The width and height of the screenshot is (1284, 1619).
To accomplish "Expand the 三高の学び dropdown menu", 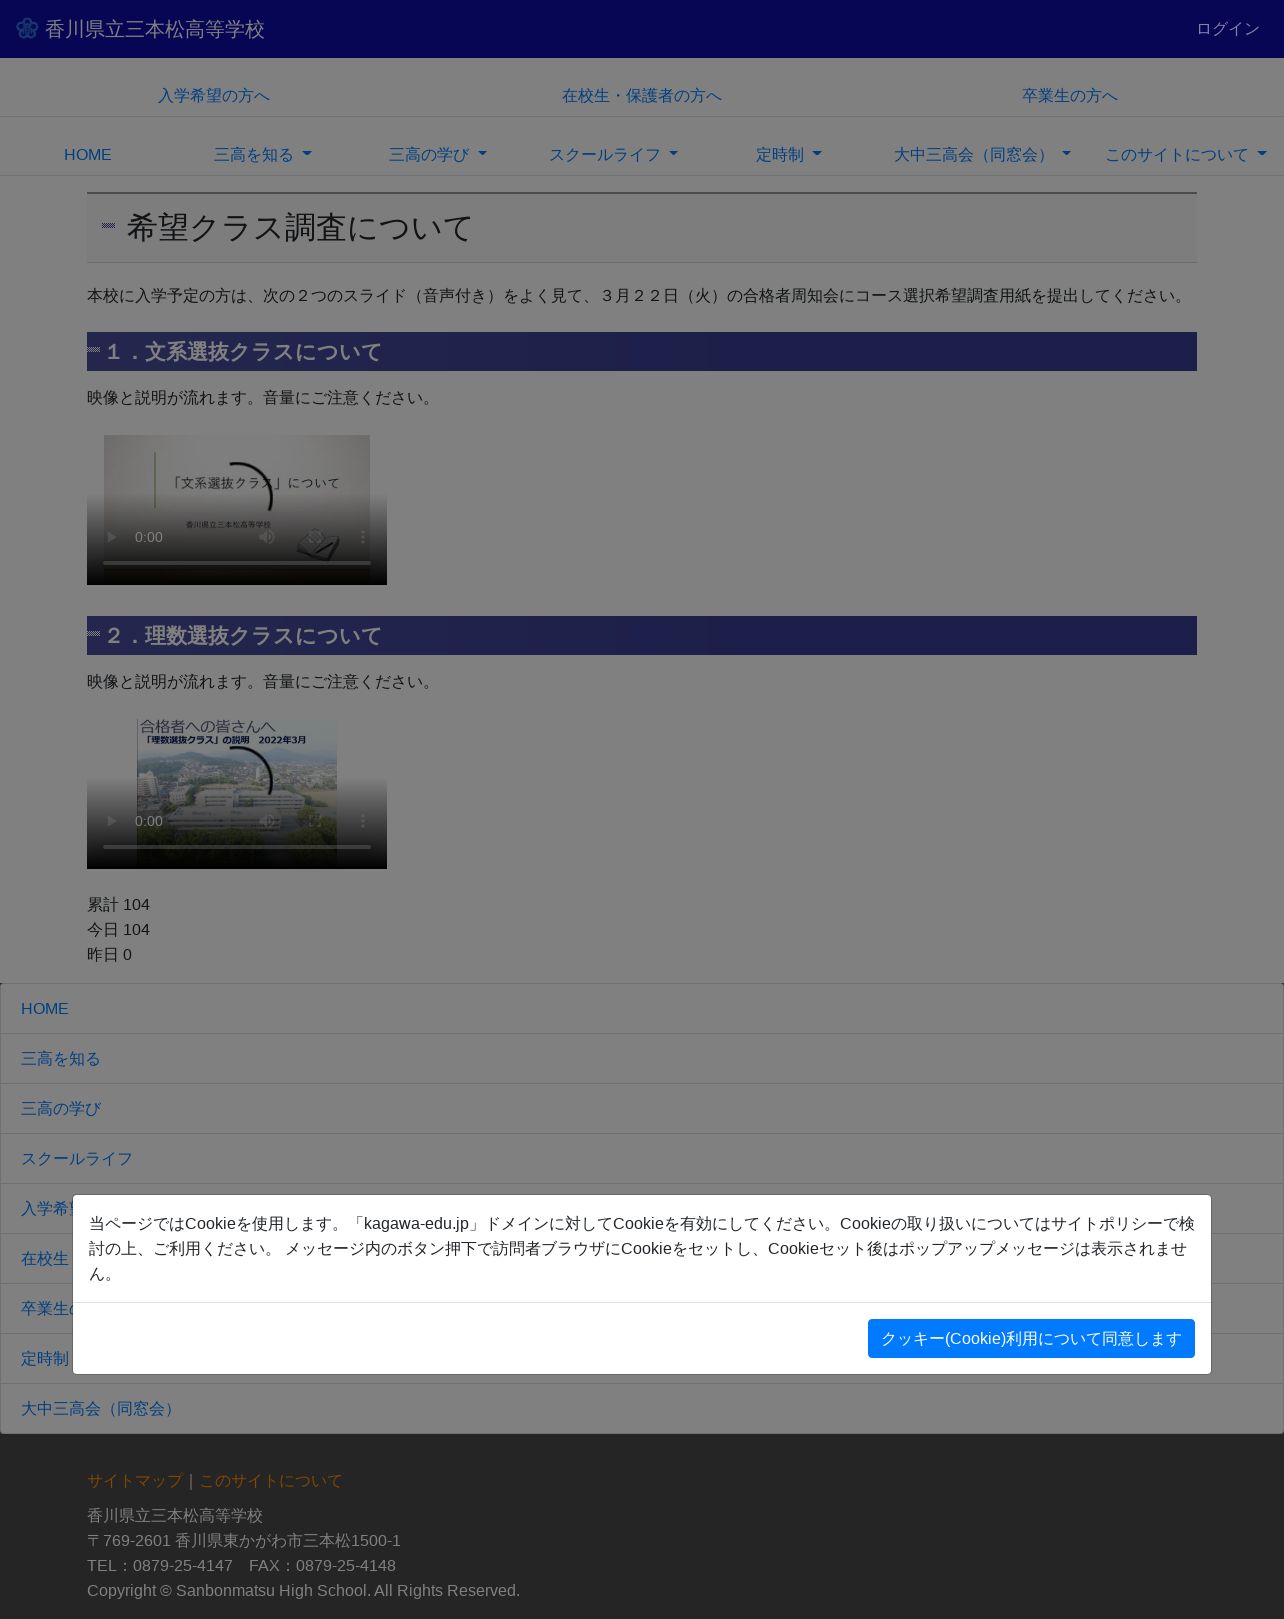I will pos(438,155).
